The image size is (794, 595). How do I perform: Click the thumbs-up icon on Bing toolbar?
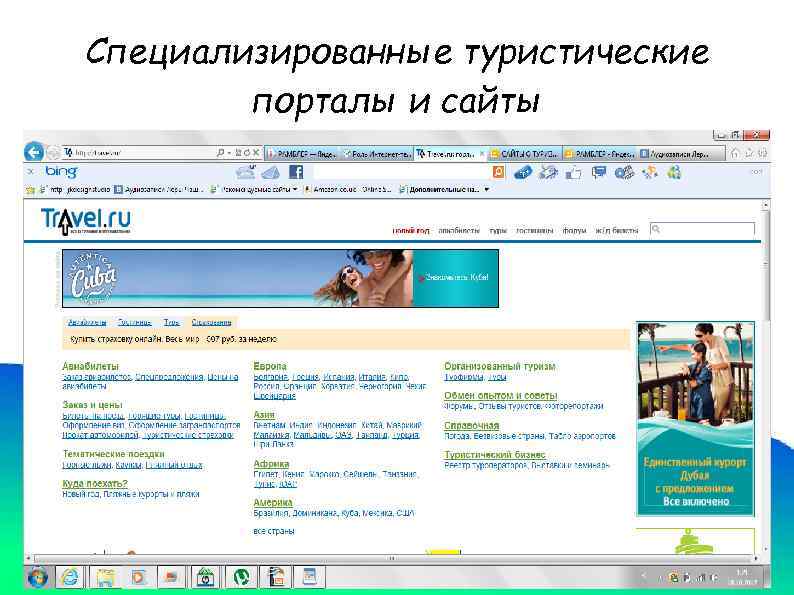[x=574, y=173]
